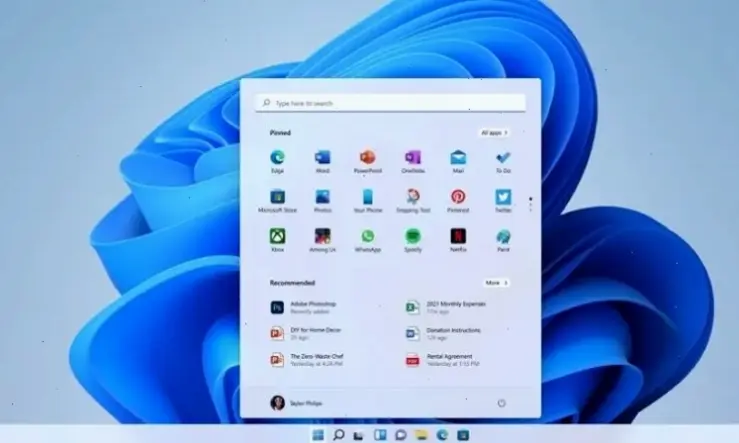Launch Word from pinned apps

point(322,161)
